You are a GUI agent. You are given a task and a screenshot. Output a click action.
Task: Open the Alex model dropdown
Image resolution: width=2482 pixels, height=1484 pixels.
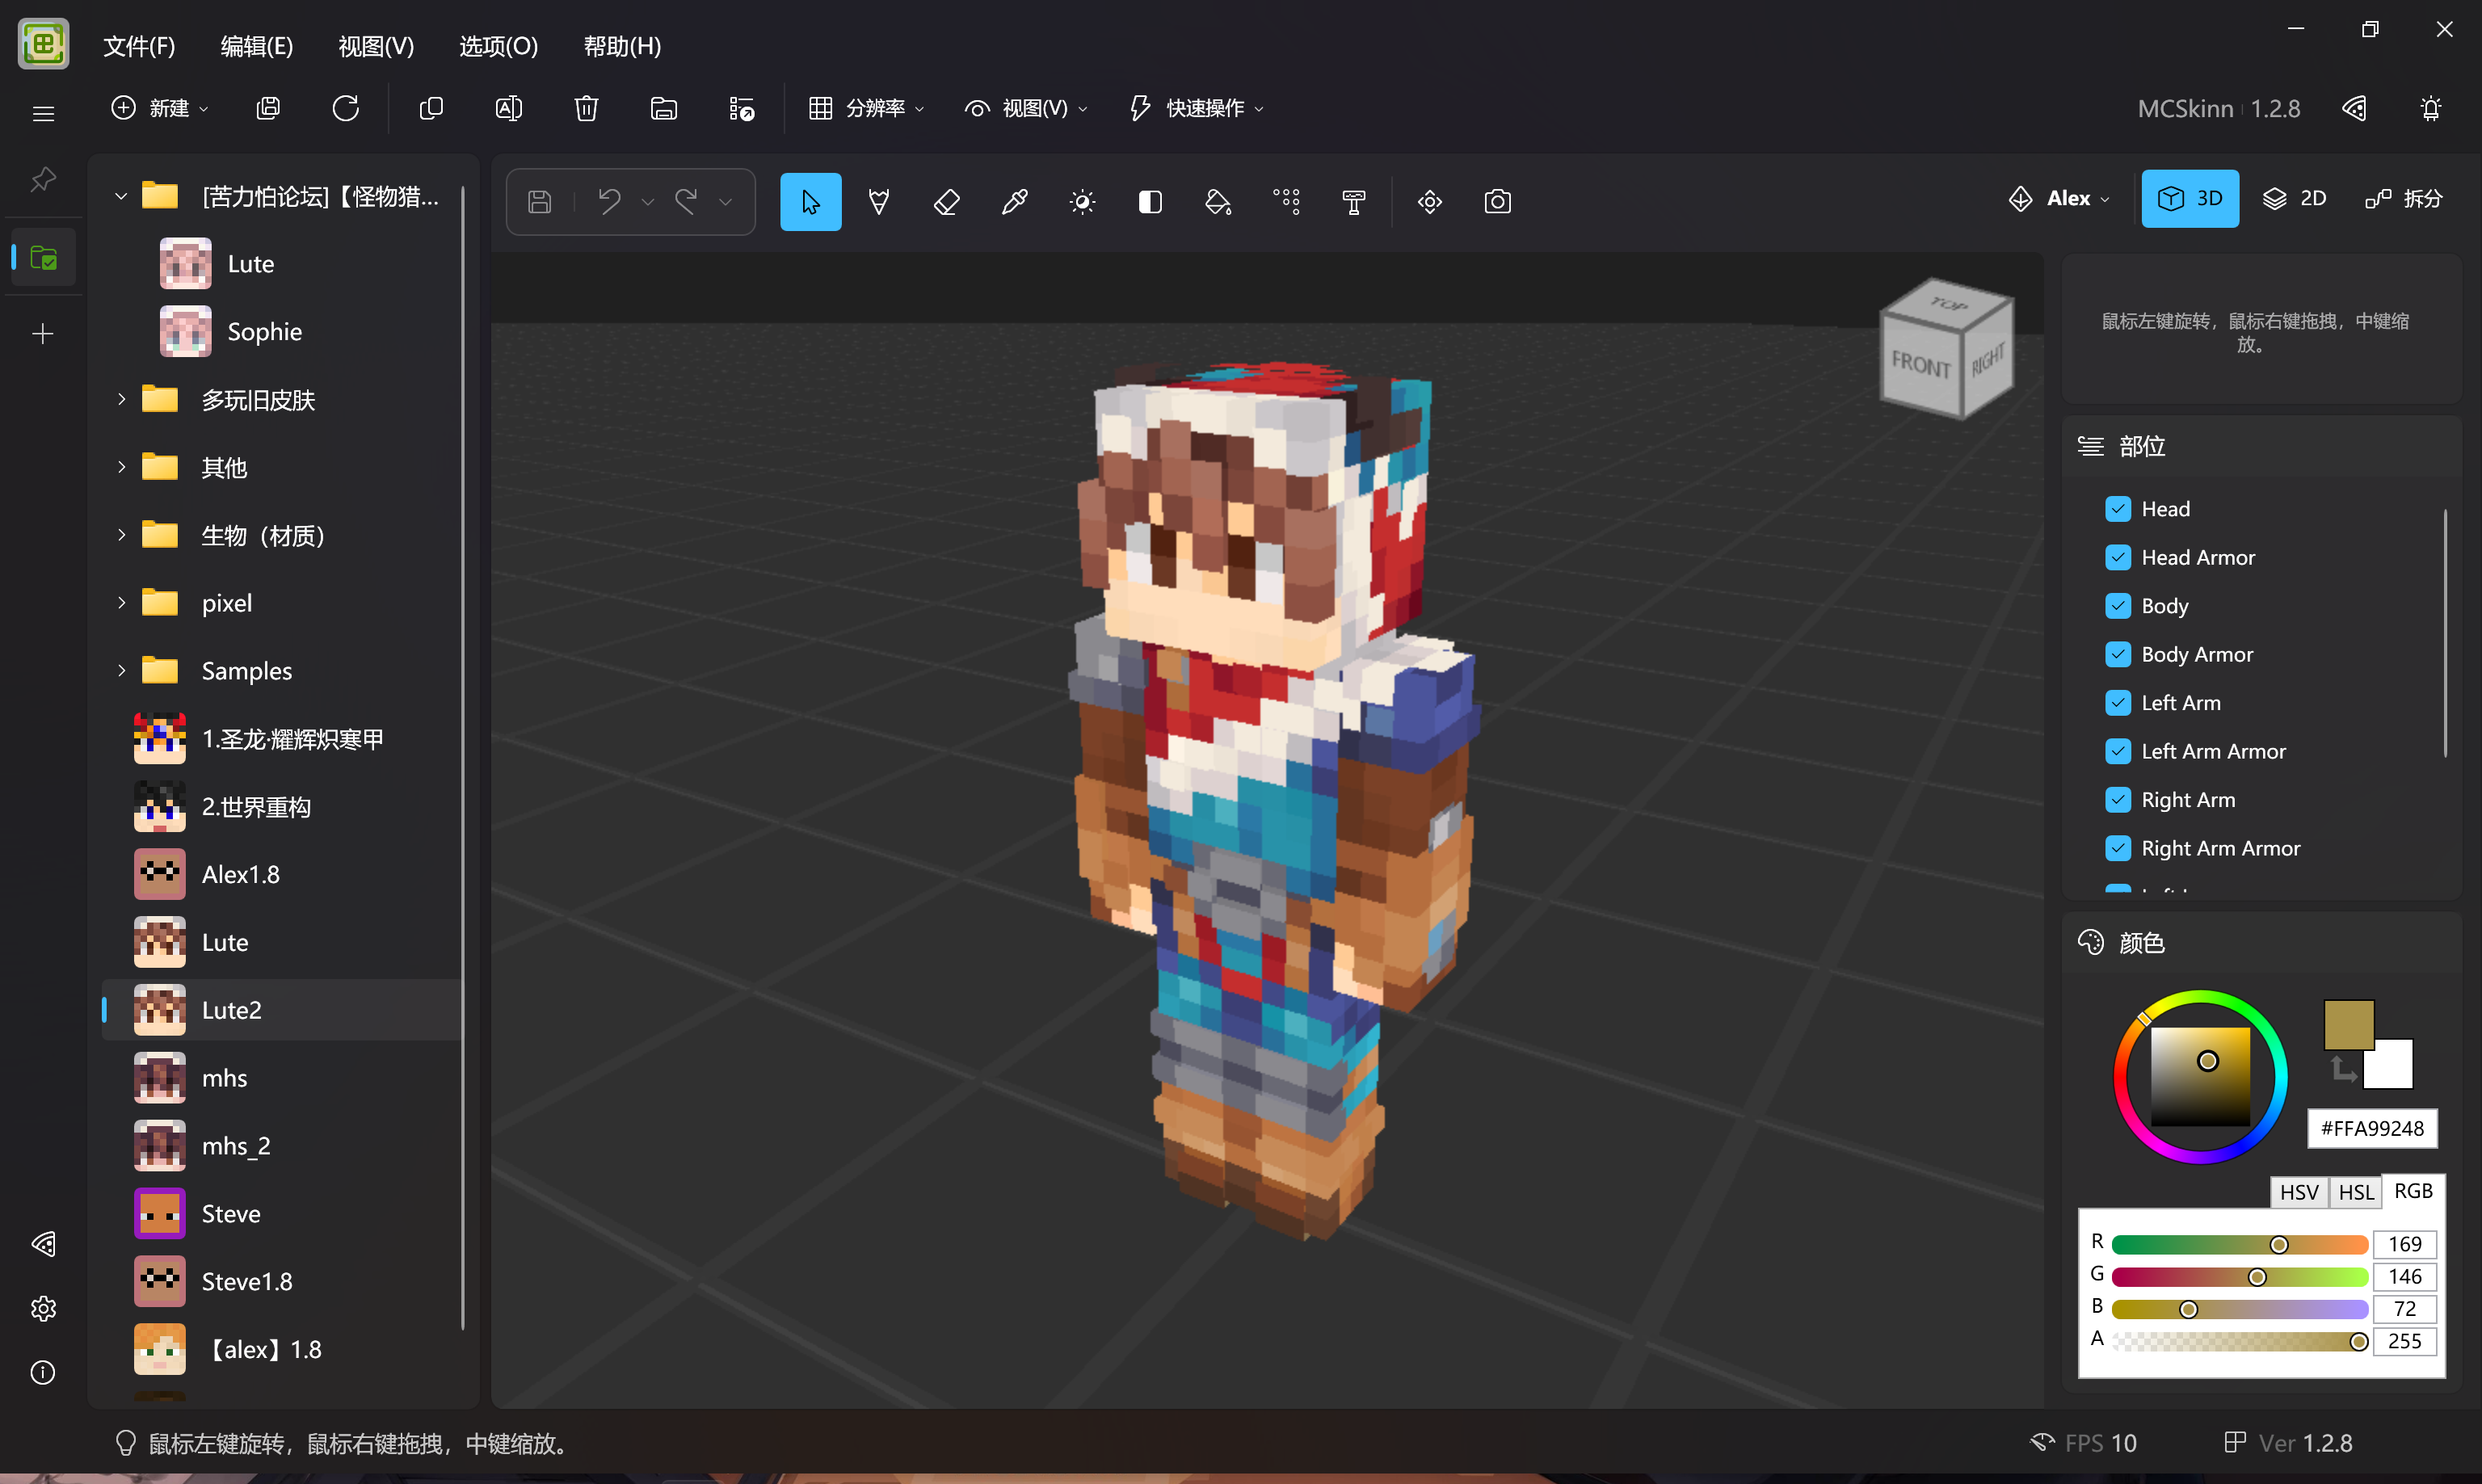2059,198
